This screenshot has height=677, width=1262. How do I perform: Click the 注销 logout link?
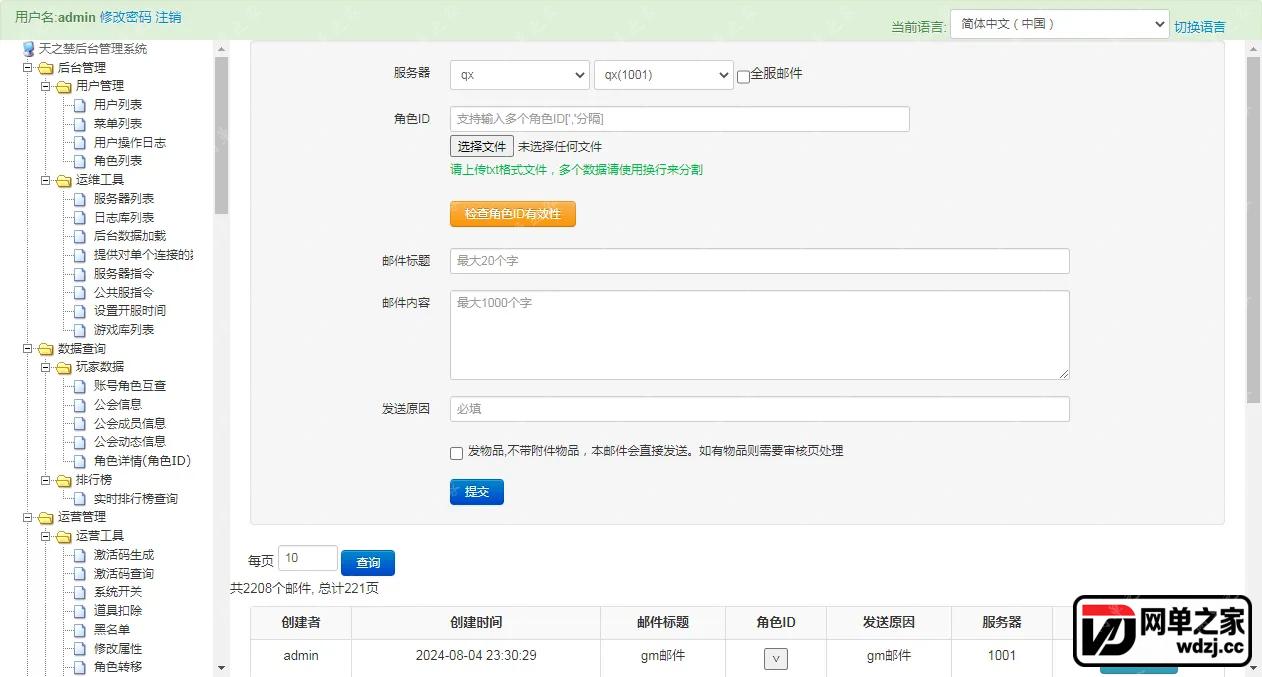(169, 17)
